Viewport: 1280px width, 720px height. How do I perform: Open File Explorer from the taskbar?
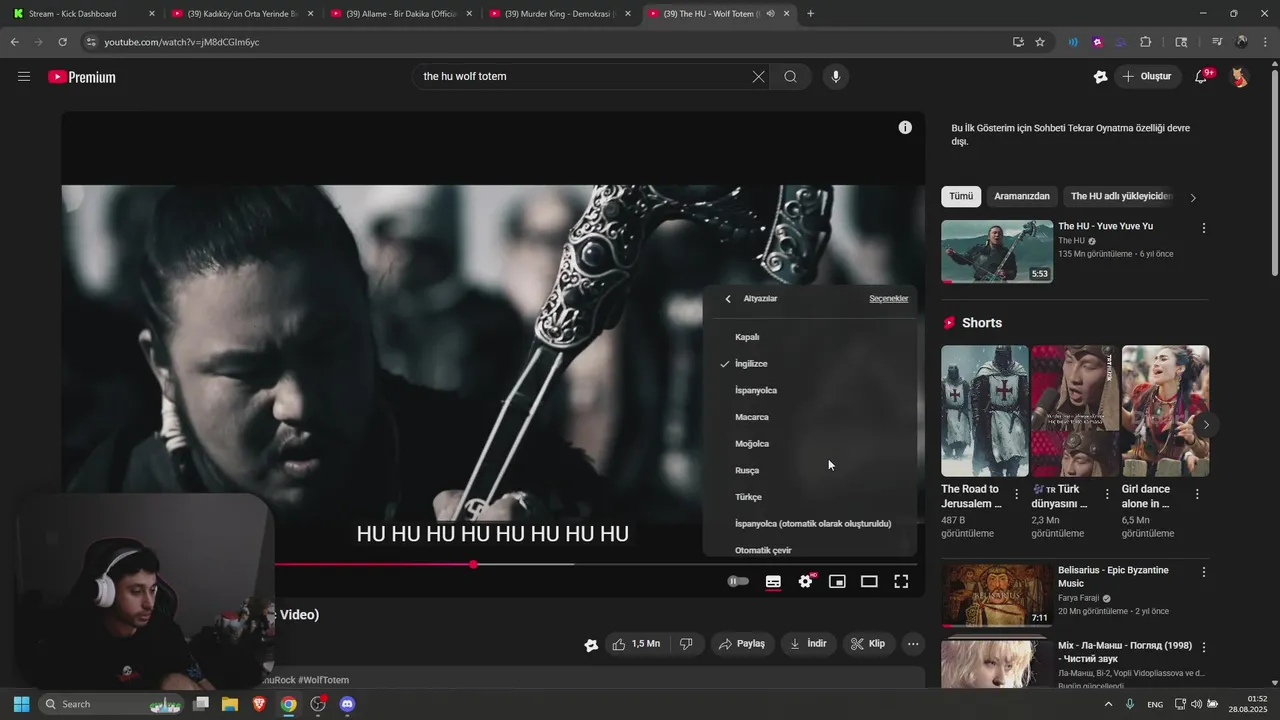point(229,704)
